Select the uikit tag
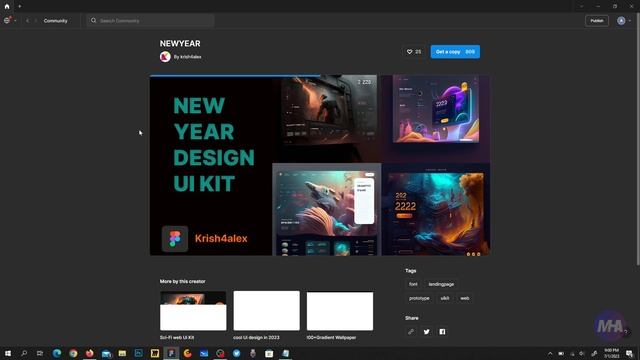Viewport: 640px width, 360px height. (445, 298)
